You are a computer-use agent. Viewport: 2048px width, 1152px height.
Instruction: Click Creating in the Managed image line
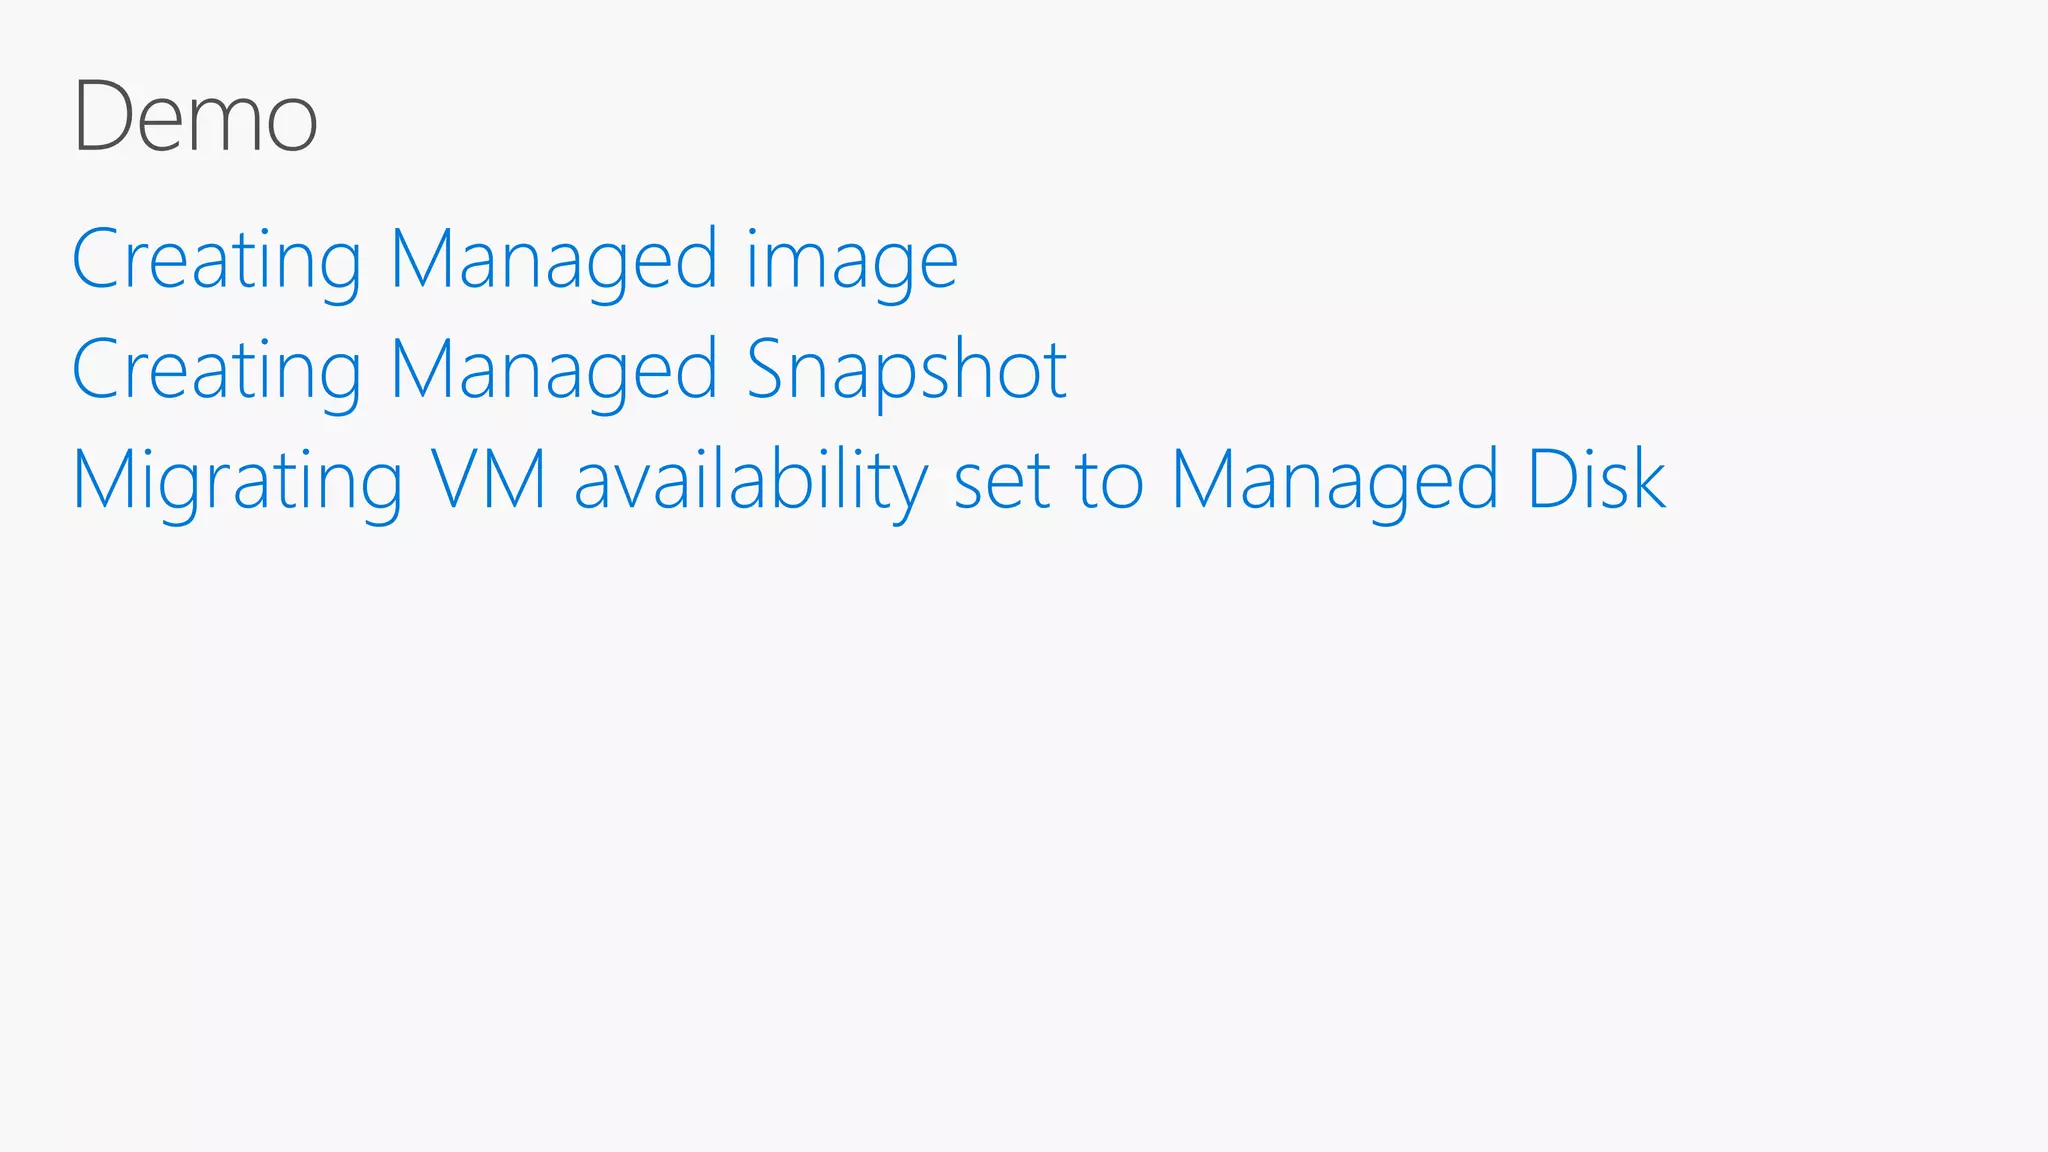[217, 262]
